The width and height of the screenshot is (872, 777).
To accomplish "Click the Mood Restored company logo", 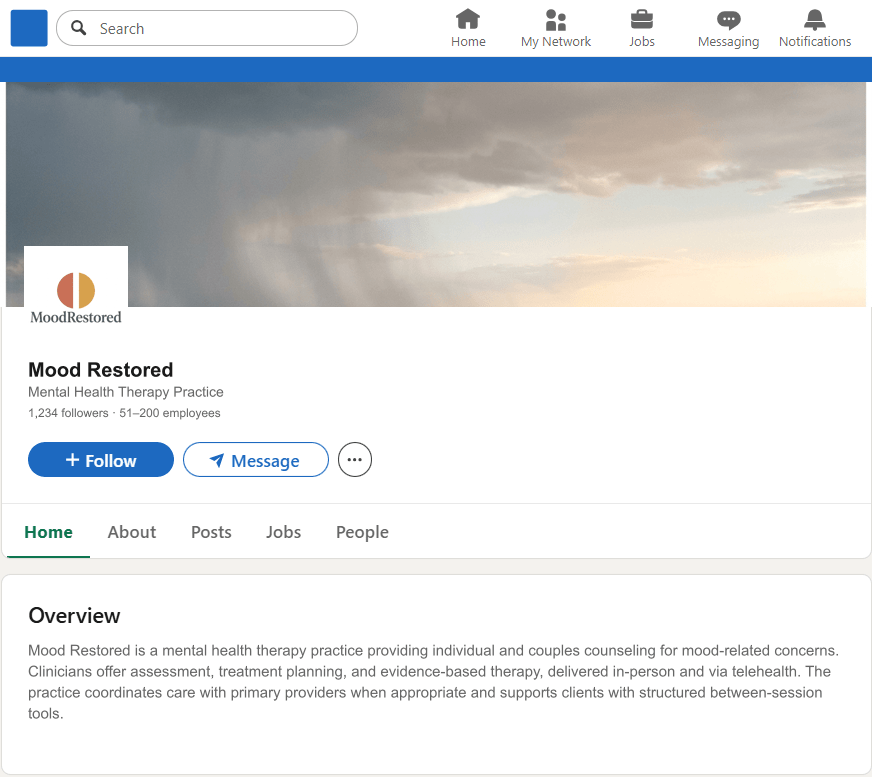I will (76, 287).
